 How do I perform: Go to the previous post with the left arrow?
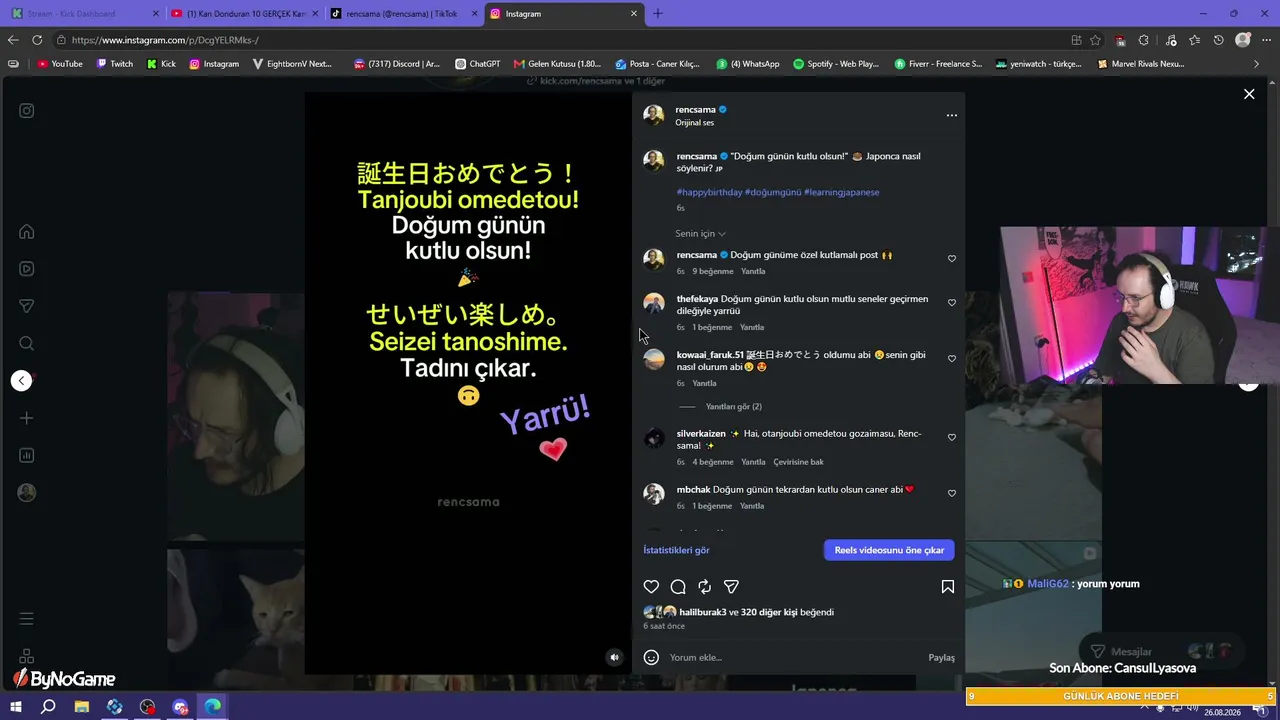pos(21,380)
